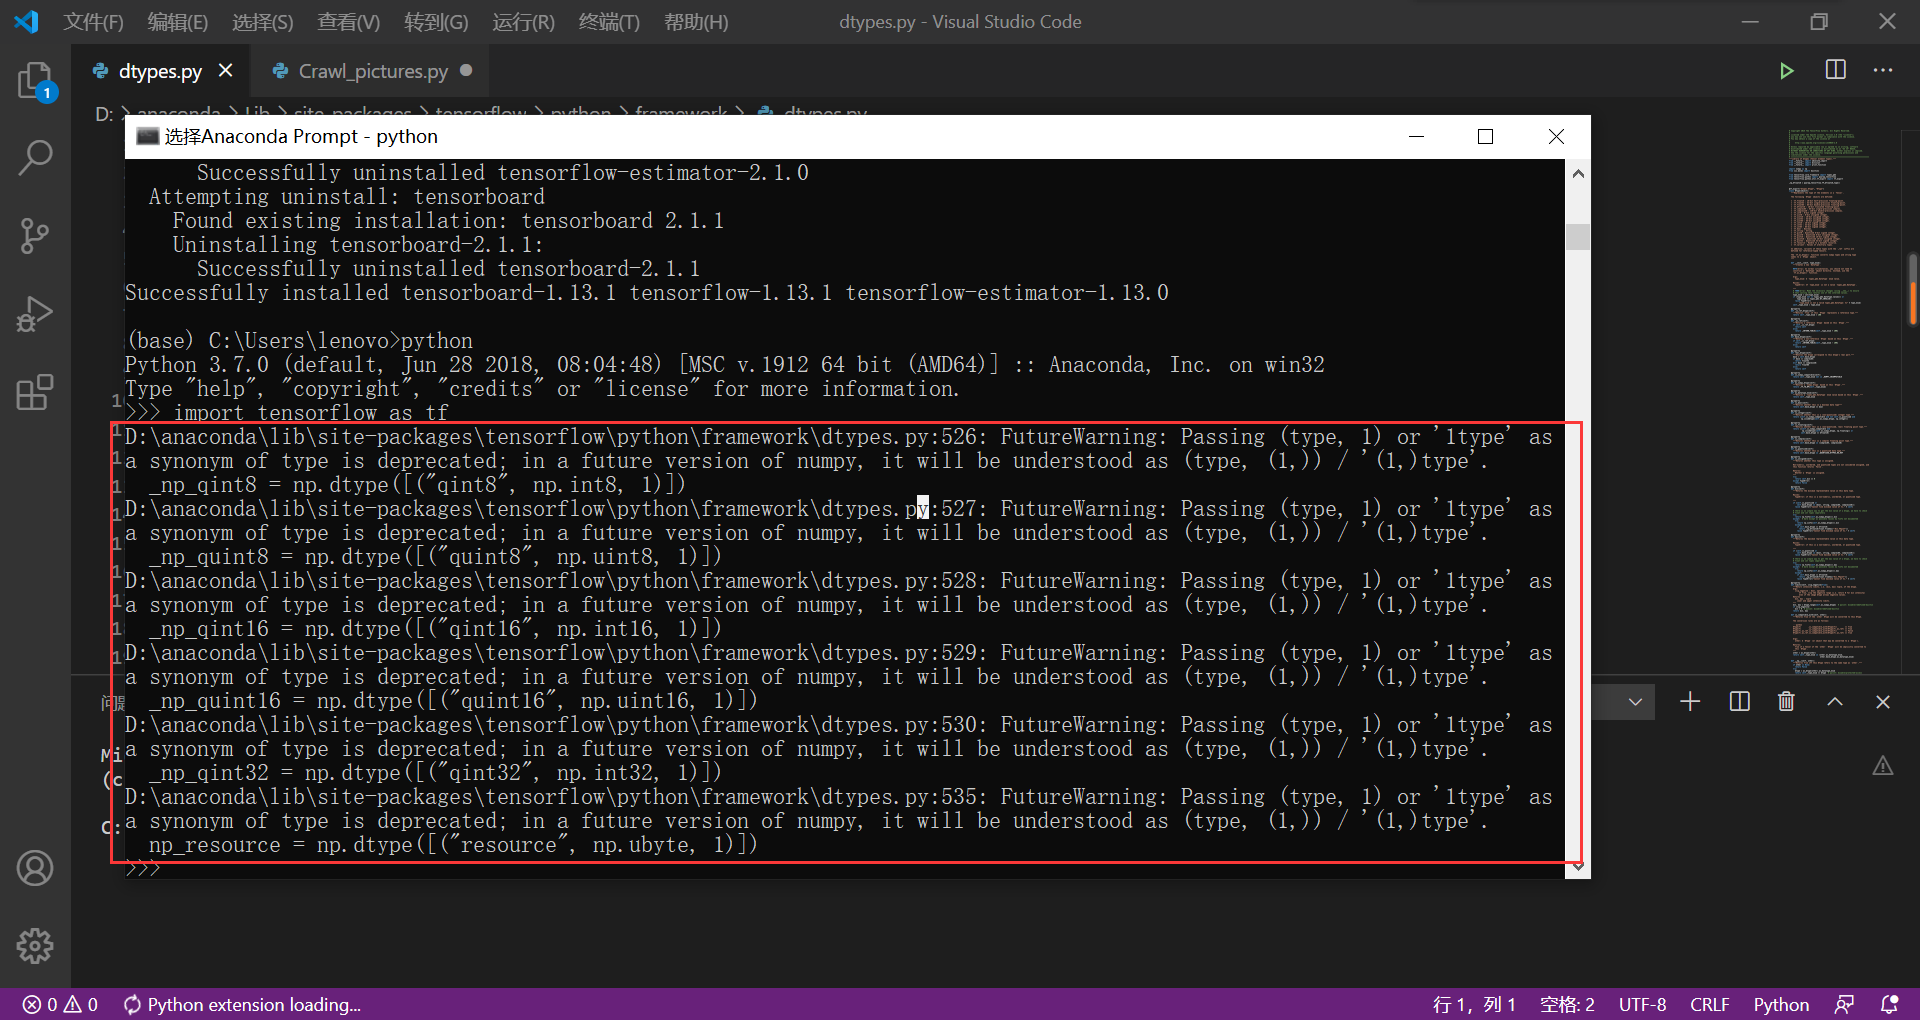Change end of line sequence CRLF
The width and height of the screenshot is (1920, 1020).
(x=1710, y=1004)
